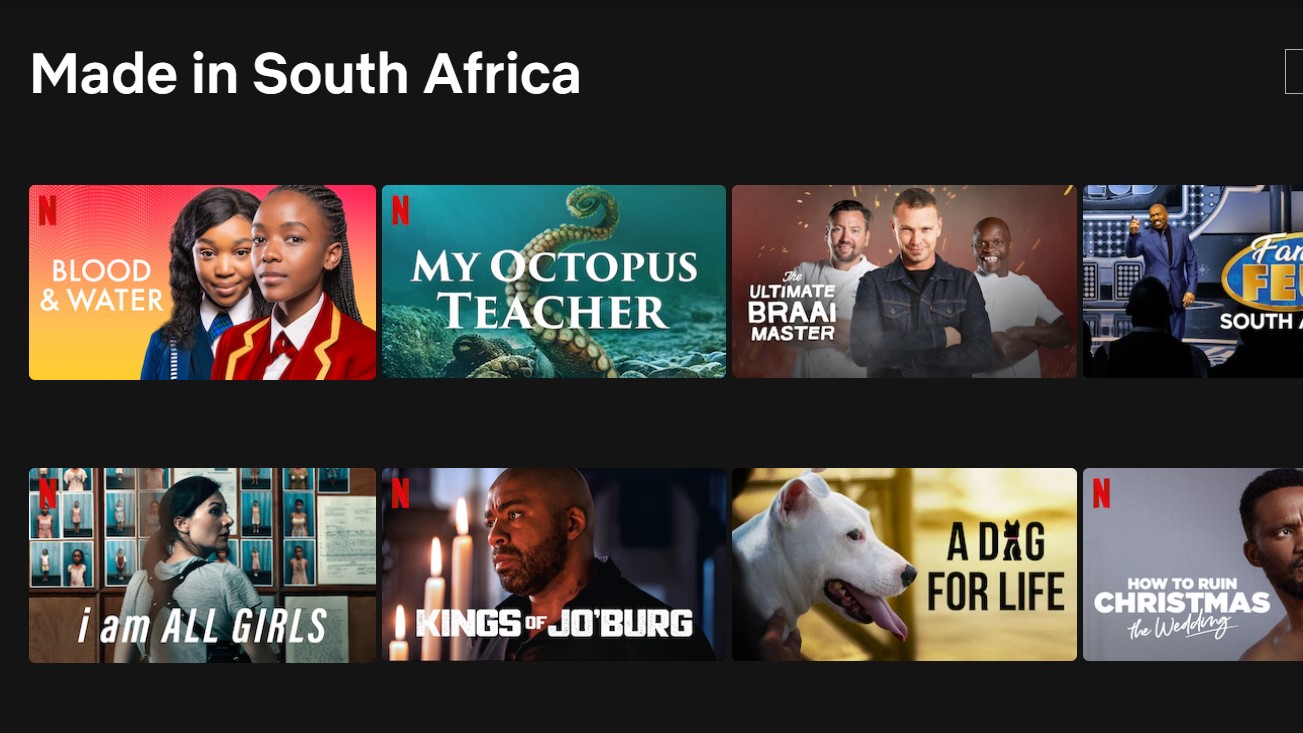Open the My Octopus Teacher thumbnail

point(554,282)
